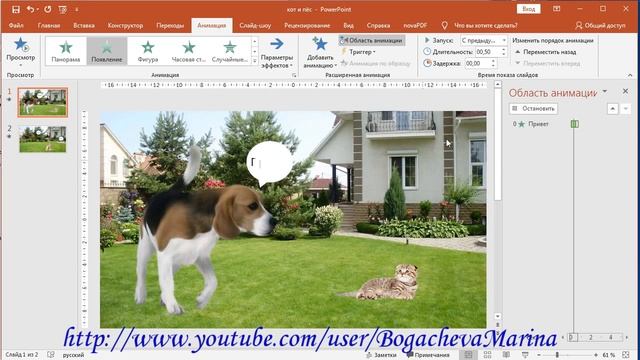Switch to the Вставка tab
Image resolution: width=640 pixels, height=360 pixels.
(x=84, y=25)
